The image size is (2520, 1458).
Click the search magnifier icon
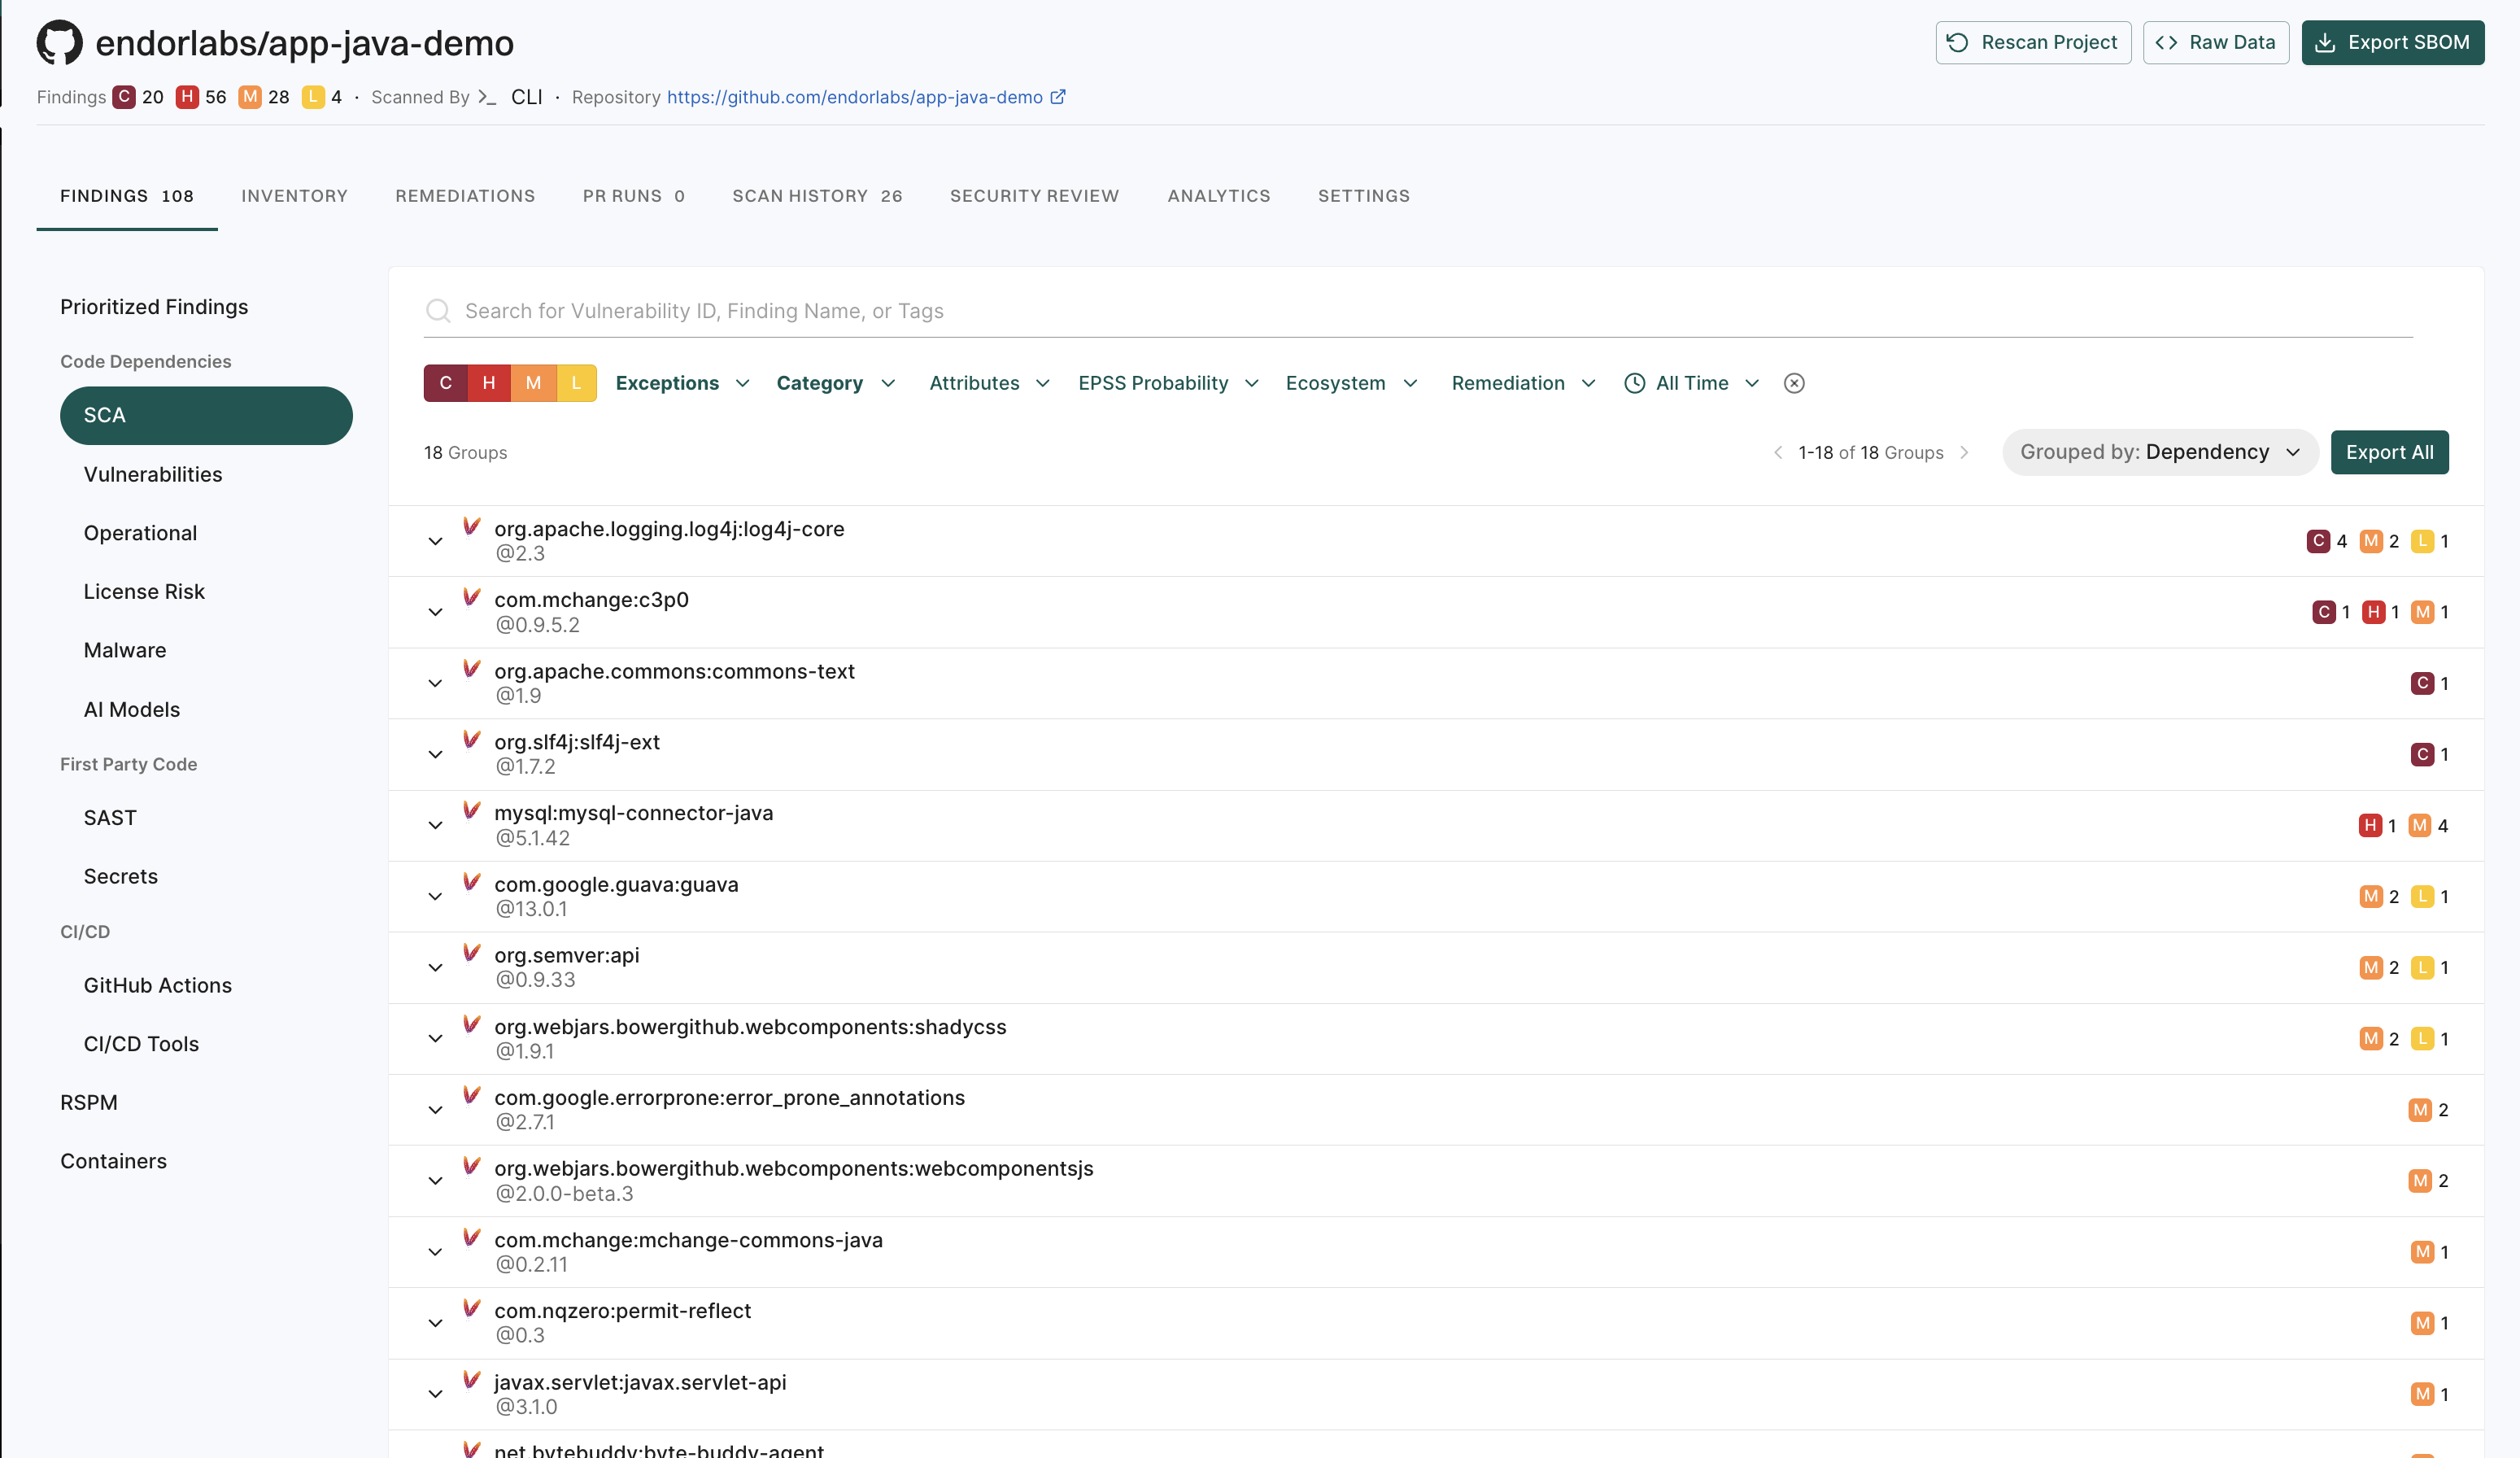(438, 311)
